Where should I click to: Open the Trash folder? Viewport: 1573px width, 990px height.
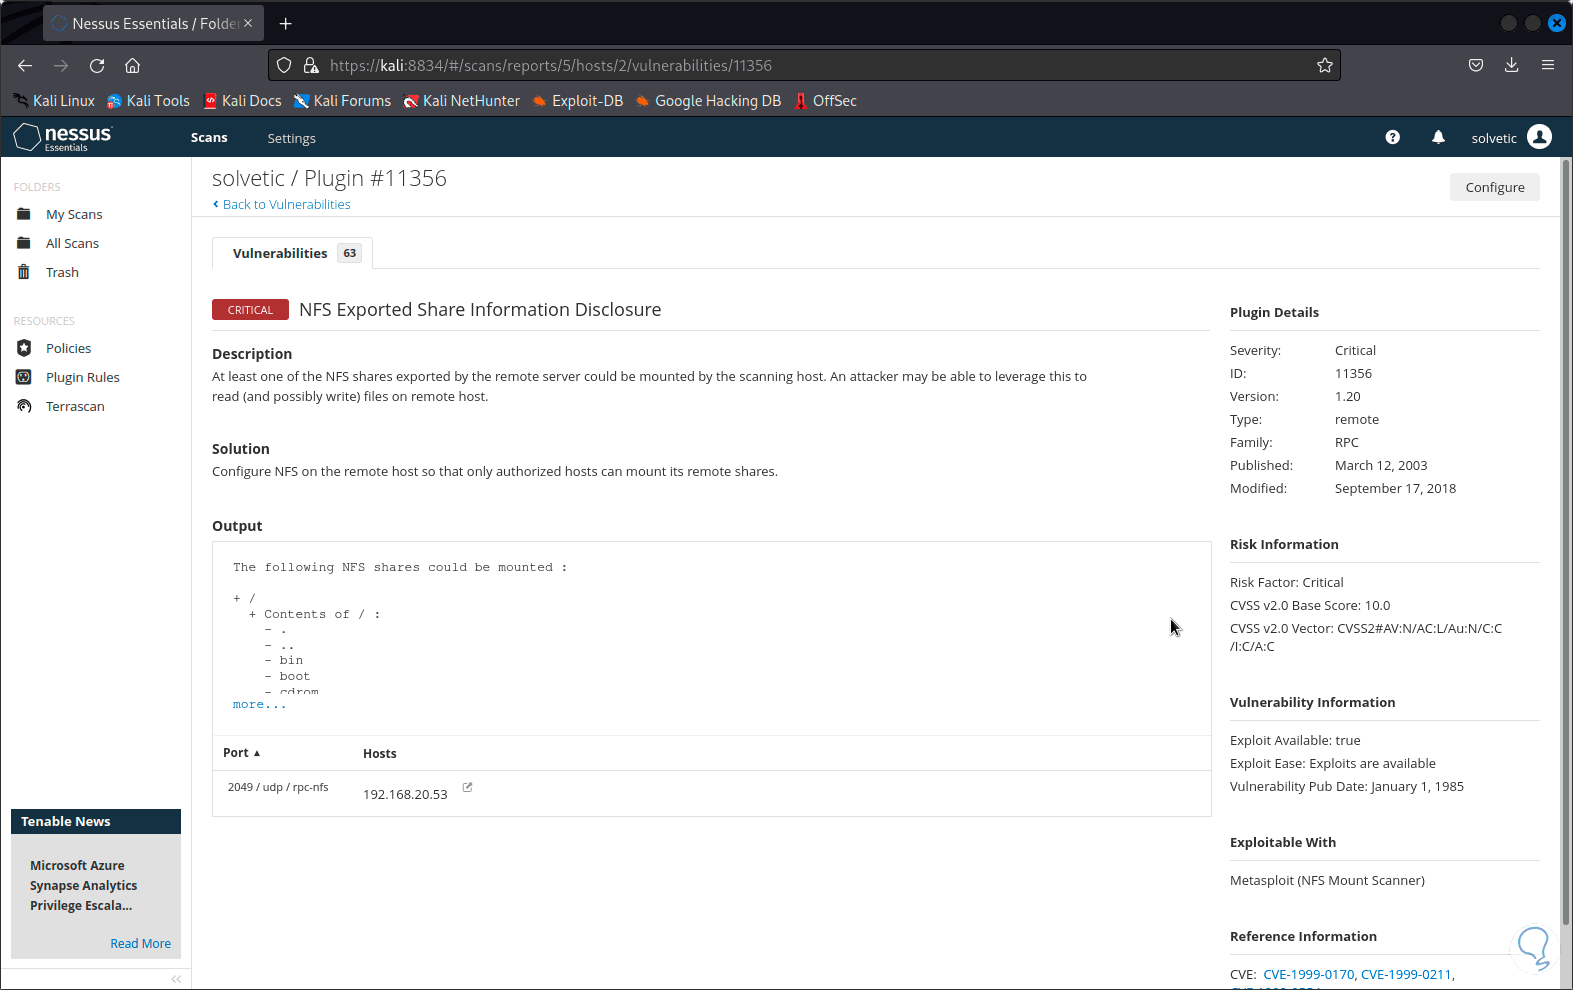point(62,272)
